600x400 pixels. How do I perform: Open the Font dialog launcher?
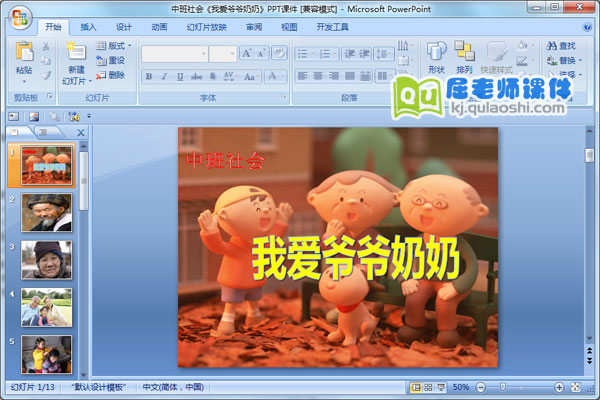tap(284, 96)
